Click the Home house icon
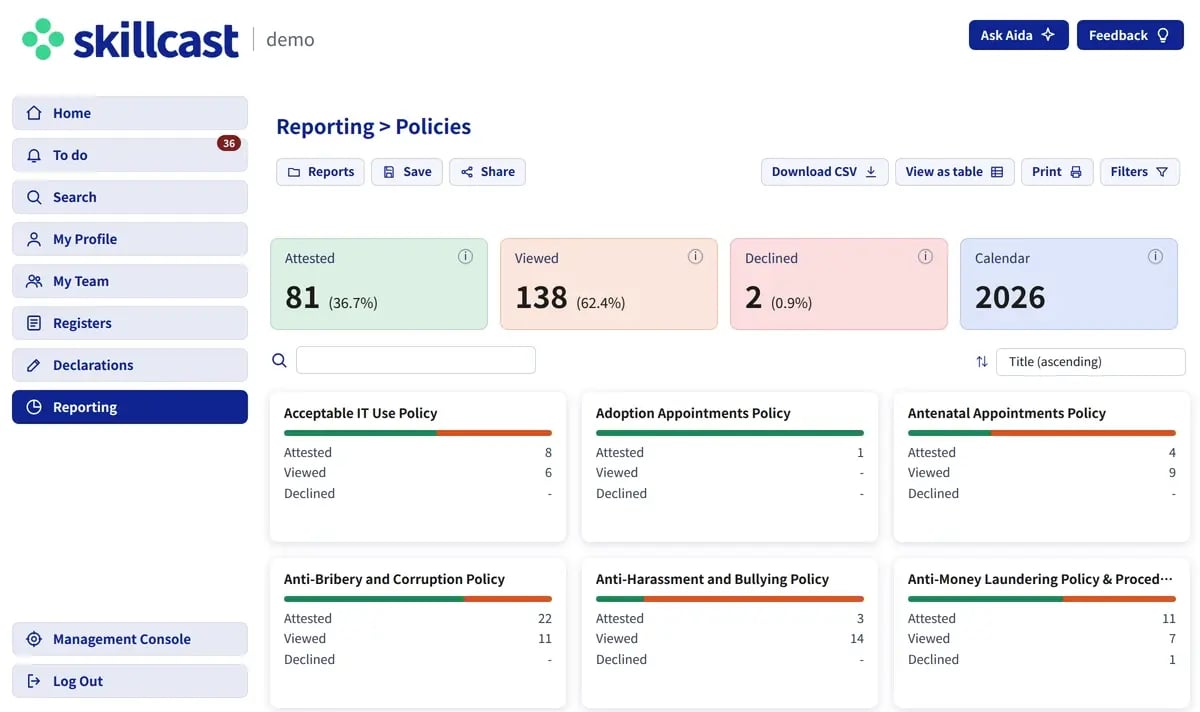Viewport: 1200px width, 712px height. tap(34, 113)
